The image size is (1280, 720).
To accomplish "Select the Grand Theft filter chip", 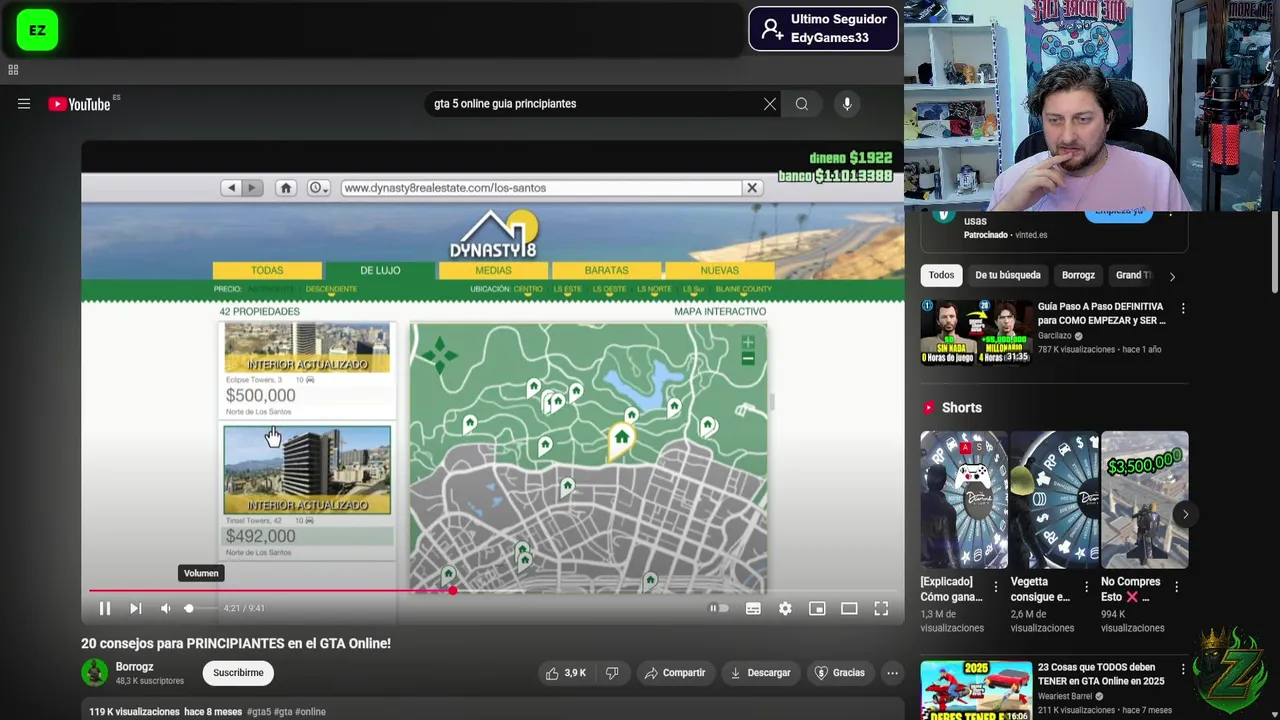I will pos(1133,275).
